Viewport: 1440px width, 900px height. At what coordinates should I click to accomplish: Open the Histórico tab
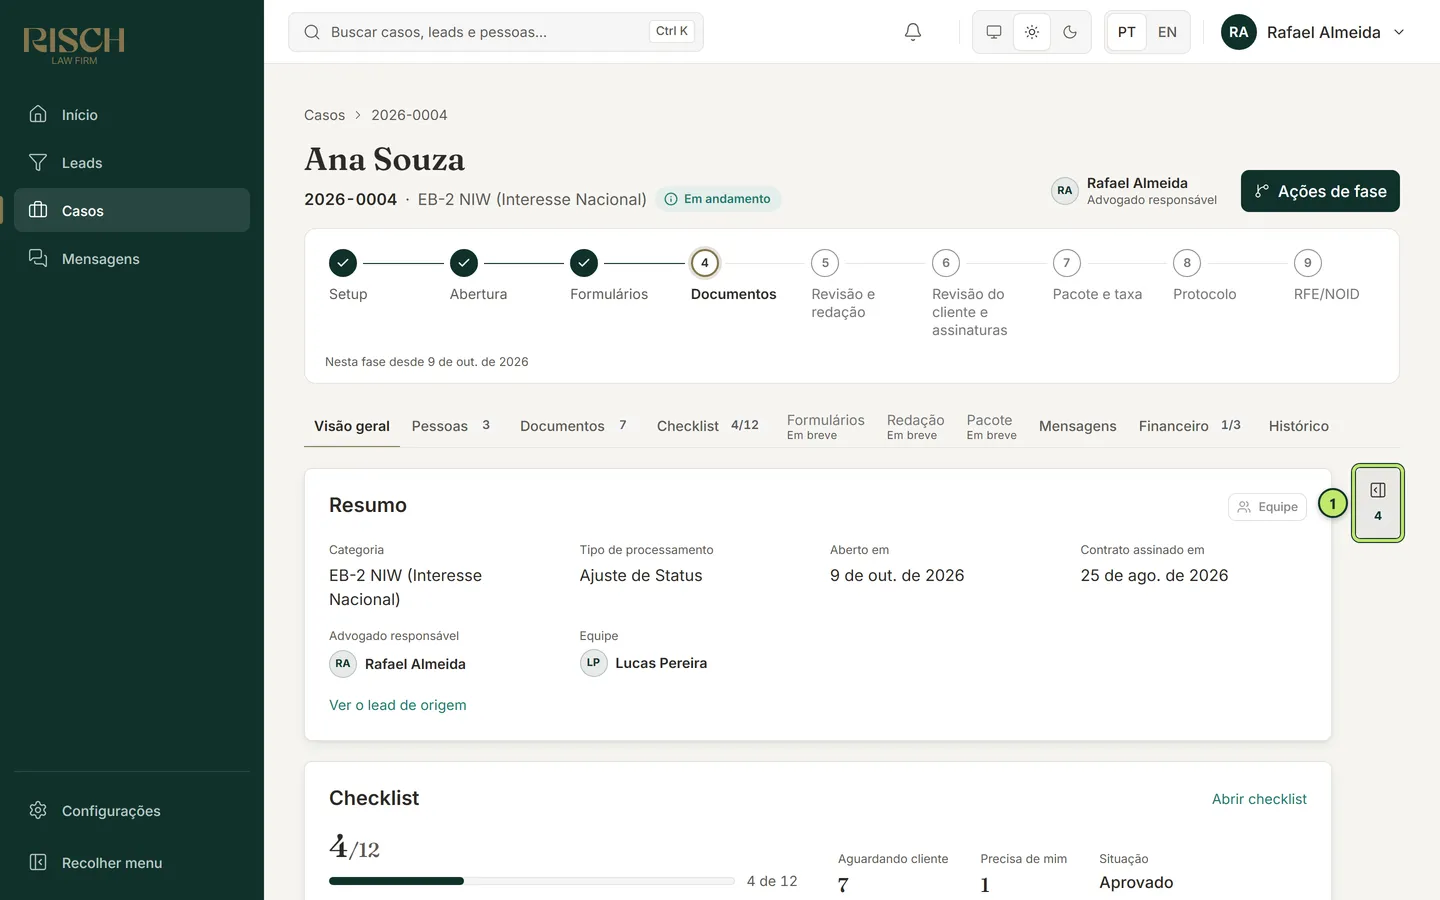1298,426
